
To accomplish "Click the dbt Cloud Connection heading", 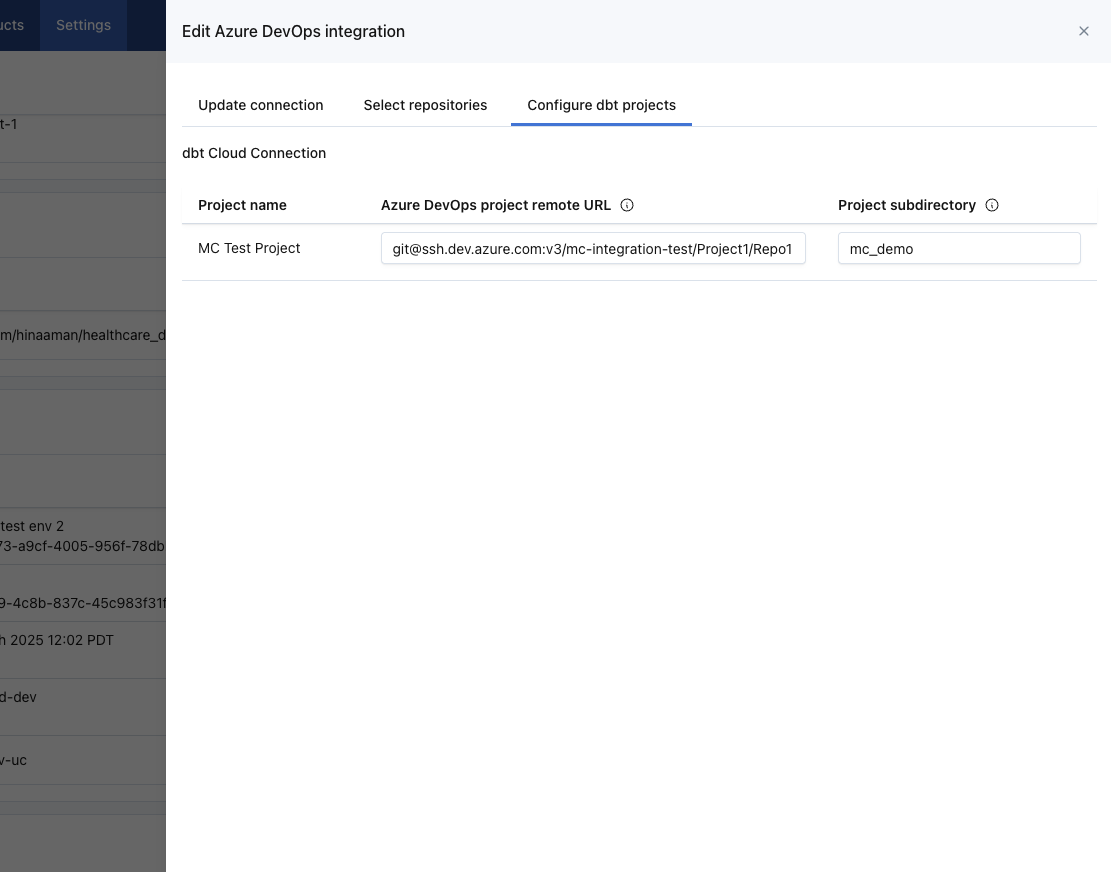I will (x=254, y=153).
